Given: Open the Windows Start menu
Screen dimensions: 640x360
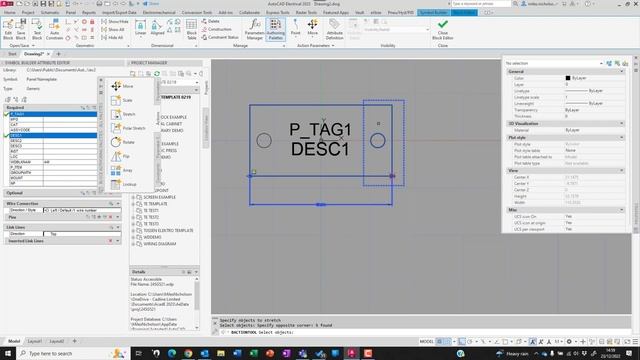Looking at the screenshot, I should [x=8, y=353].
